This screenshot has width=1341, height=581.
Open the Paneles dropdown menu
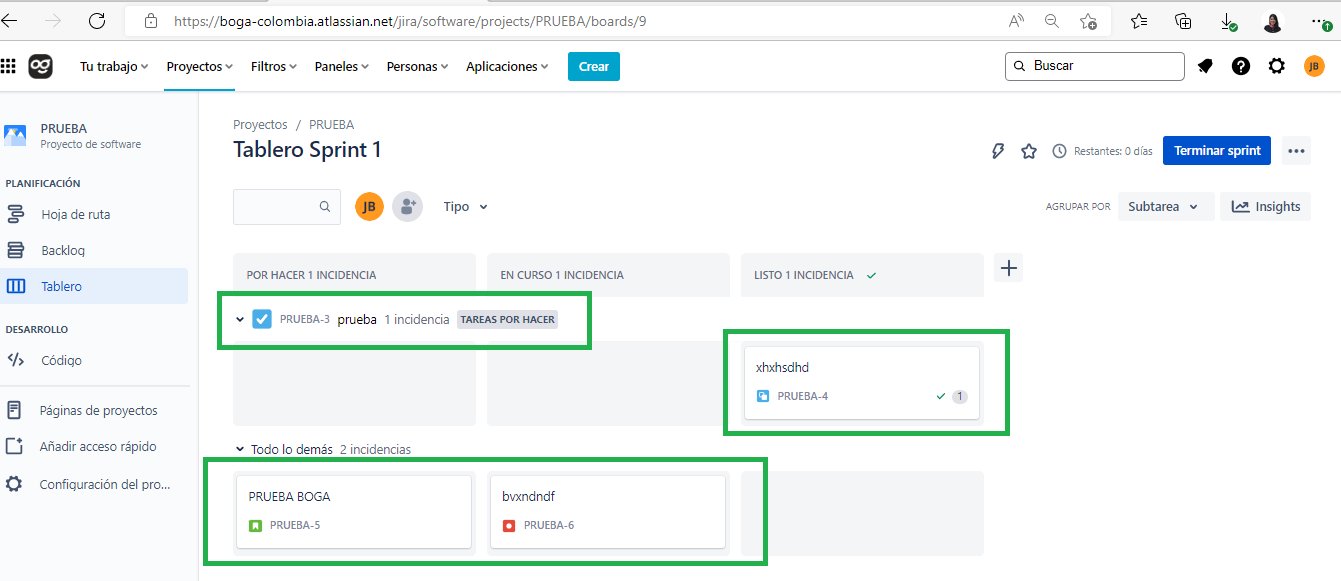click(x=341, y=66)
